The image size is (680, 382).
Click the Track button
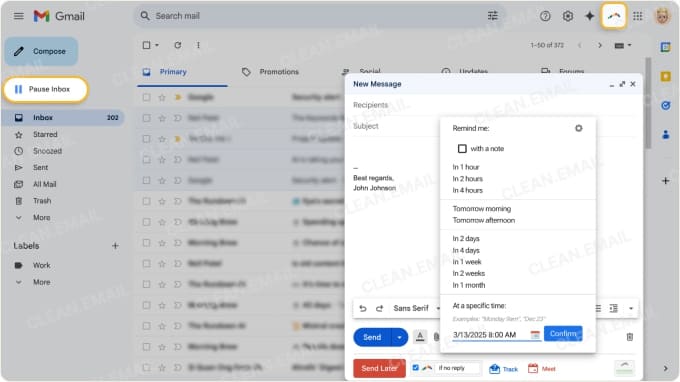point(503,369)
